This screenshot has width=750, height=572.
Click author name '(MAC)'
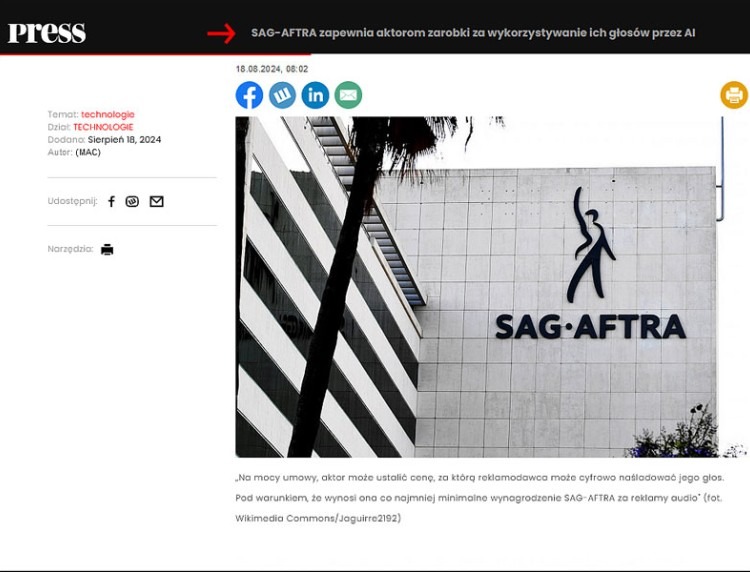point(88,152)
